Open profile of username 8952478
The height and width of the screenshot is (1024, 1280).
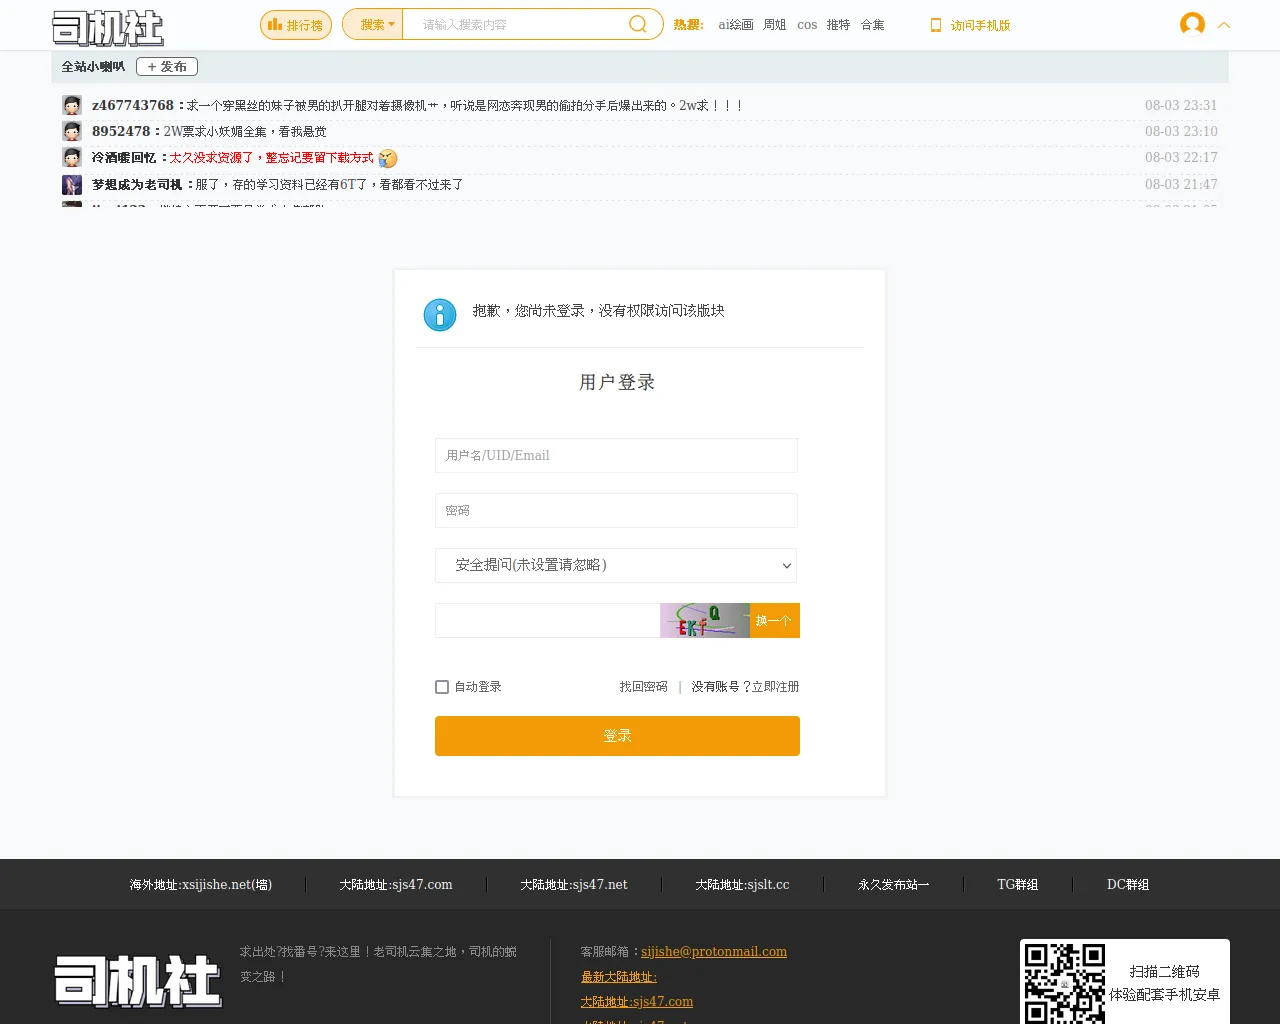tap(121, 131)
